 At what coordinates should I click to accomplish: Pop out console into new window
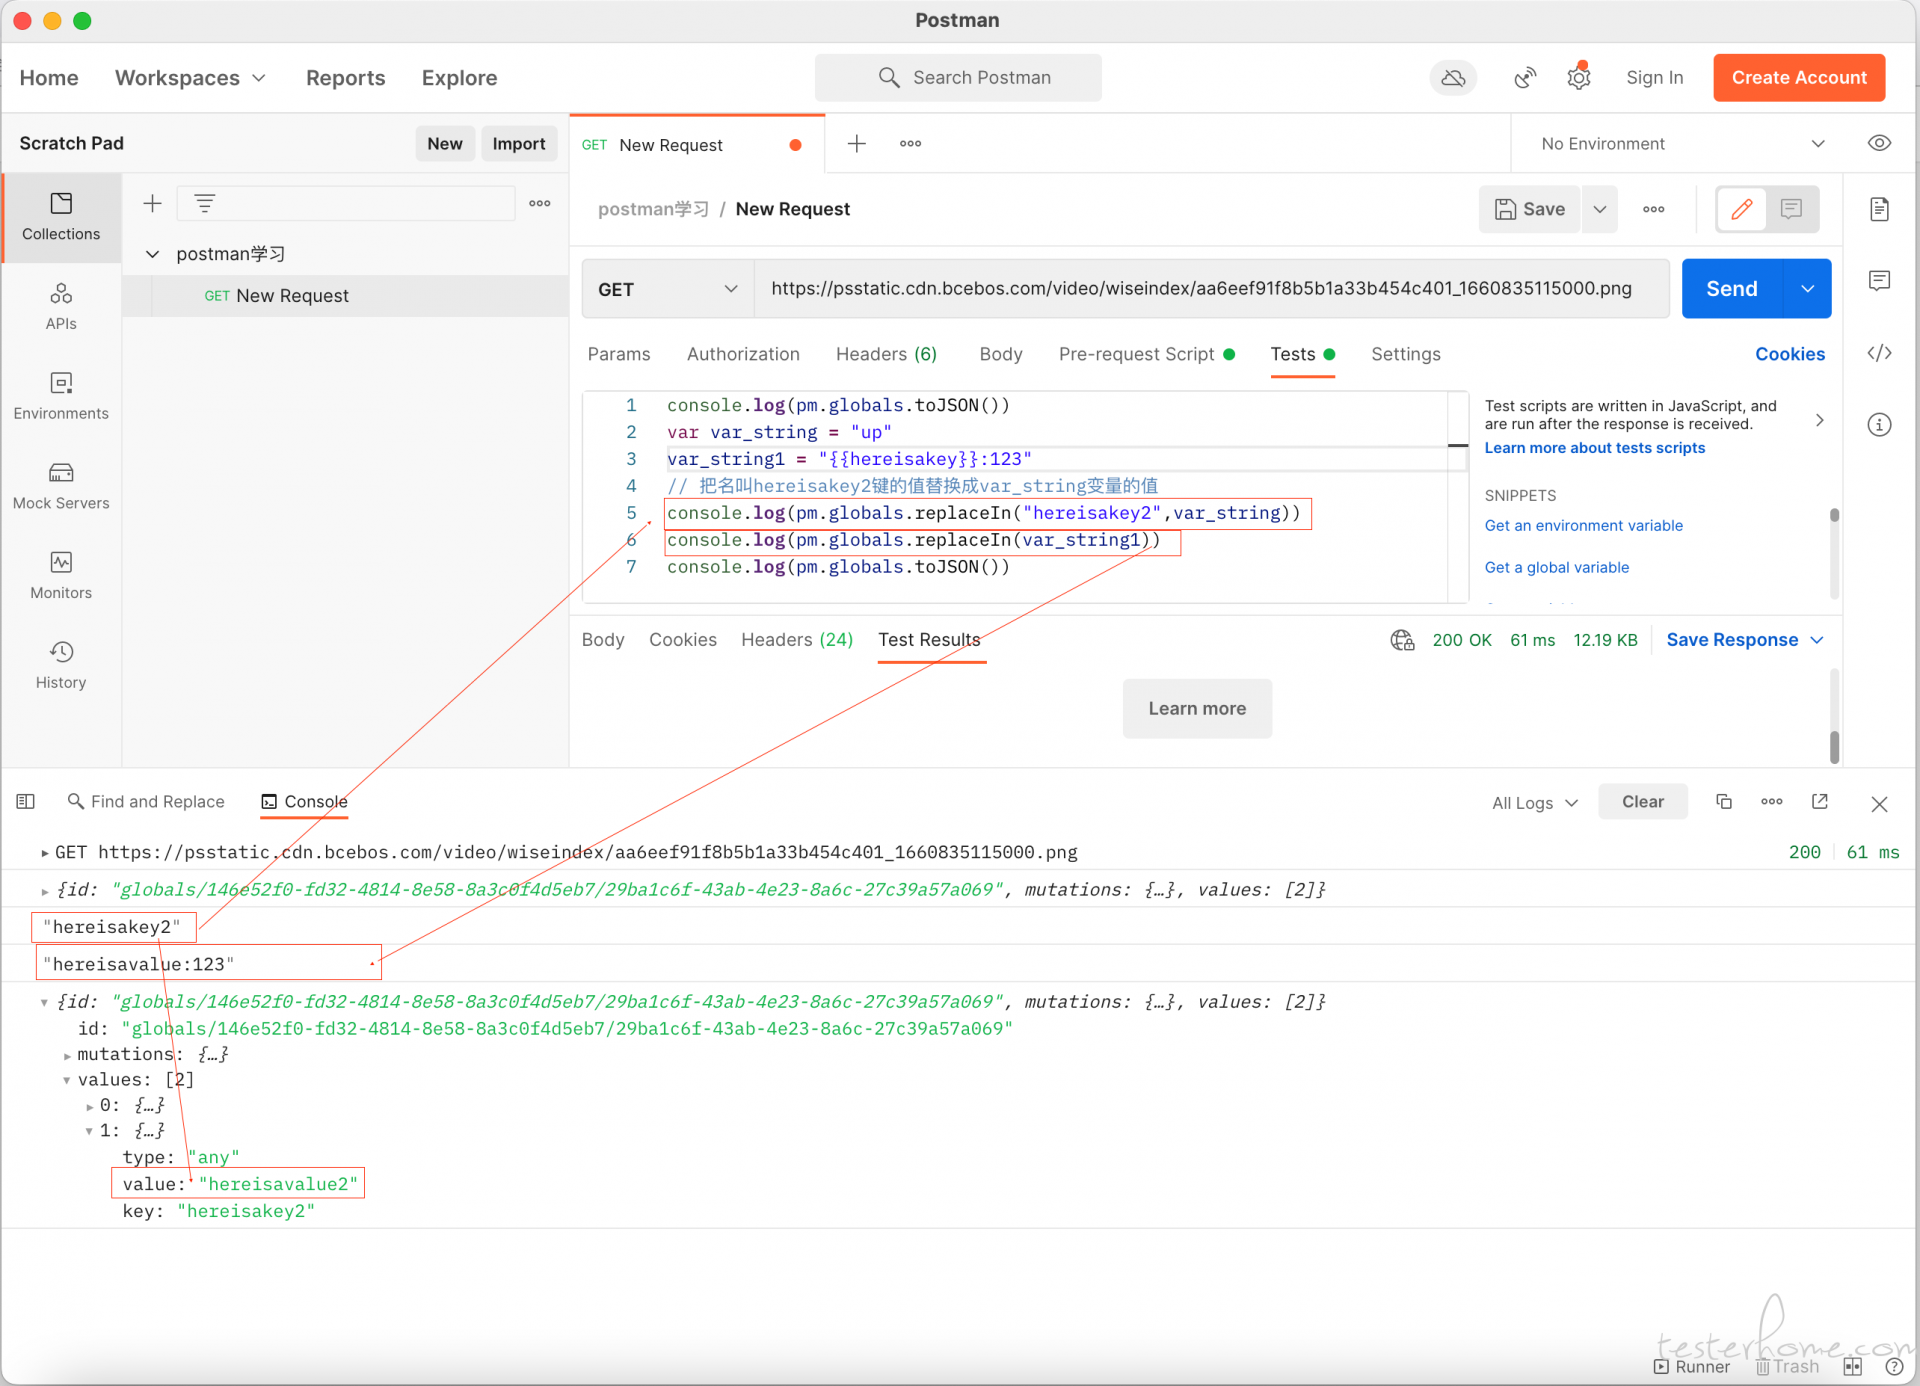click(x=1820, y=802)
